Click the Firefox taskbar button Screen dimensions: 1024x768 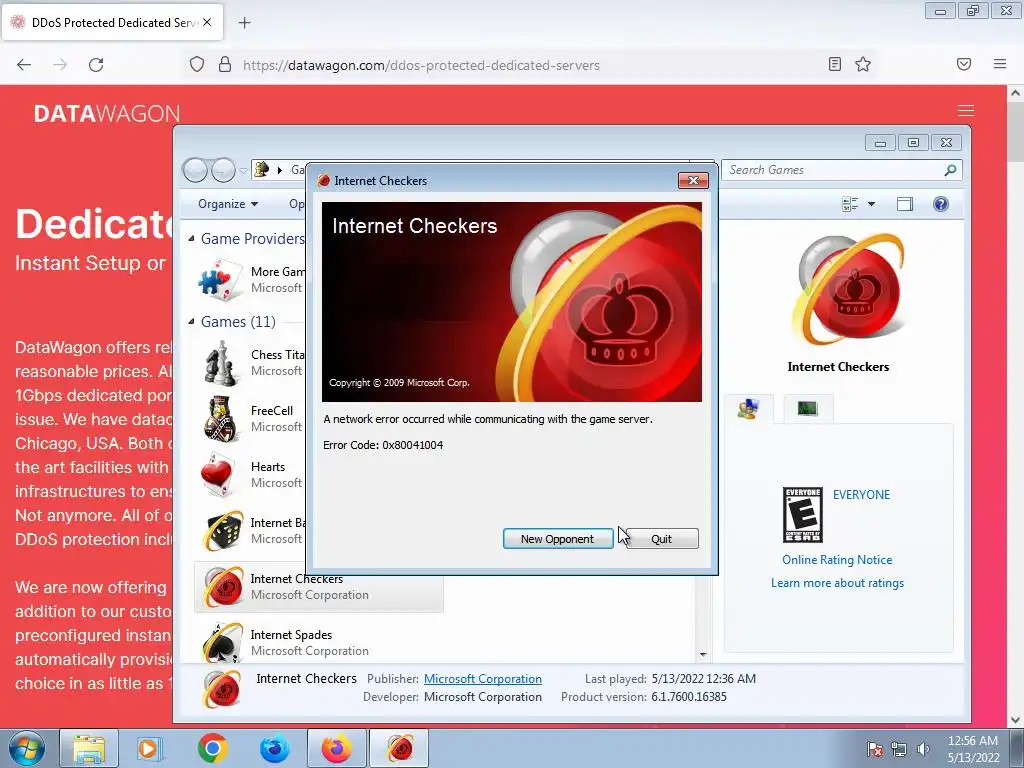(x=336, y=748)
